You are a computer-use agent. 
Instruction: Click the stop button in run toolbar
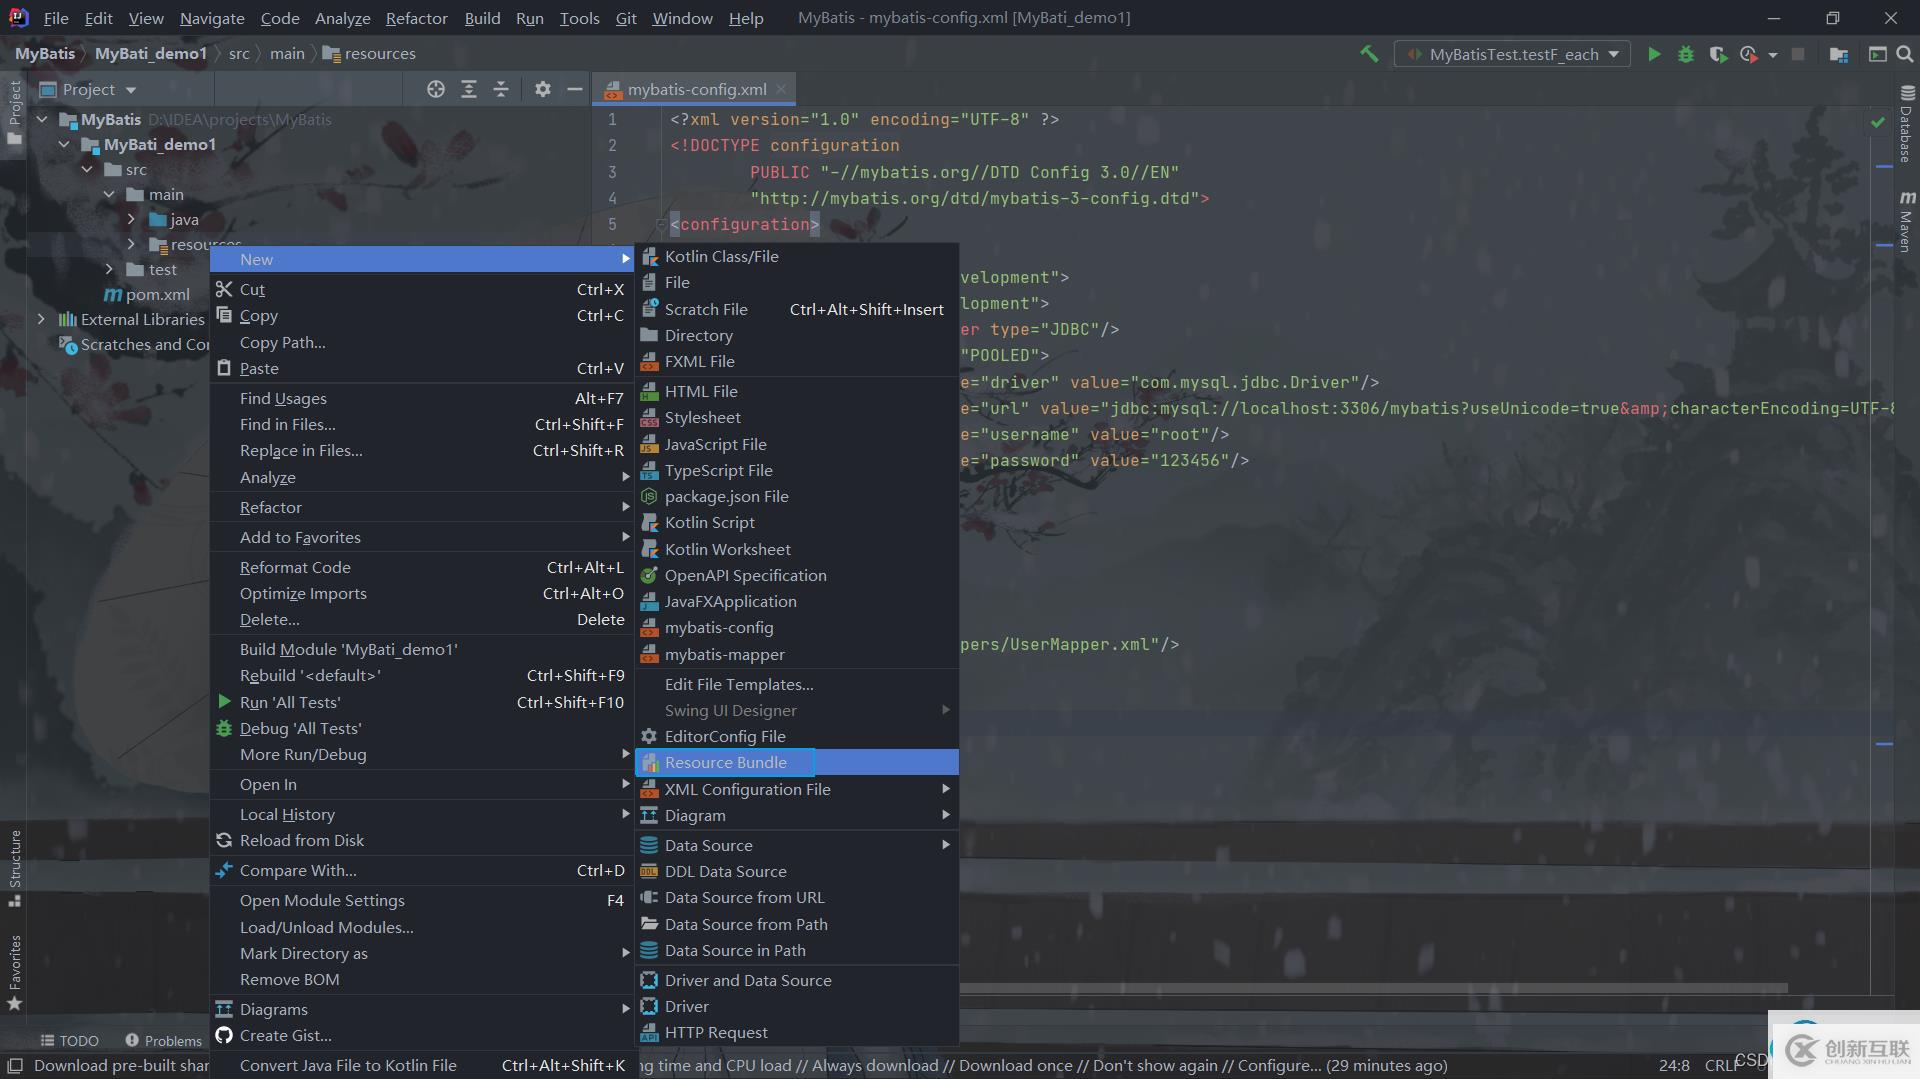[x=1798, y=54]
